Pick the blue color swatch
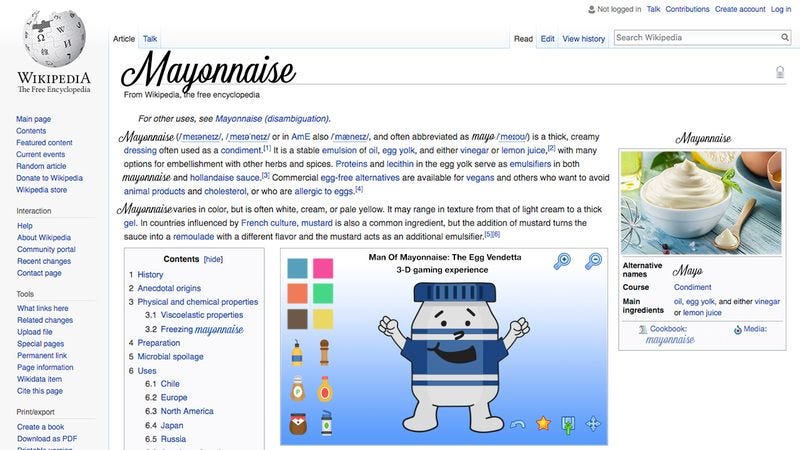 [x=297, y=268]
